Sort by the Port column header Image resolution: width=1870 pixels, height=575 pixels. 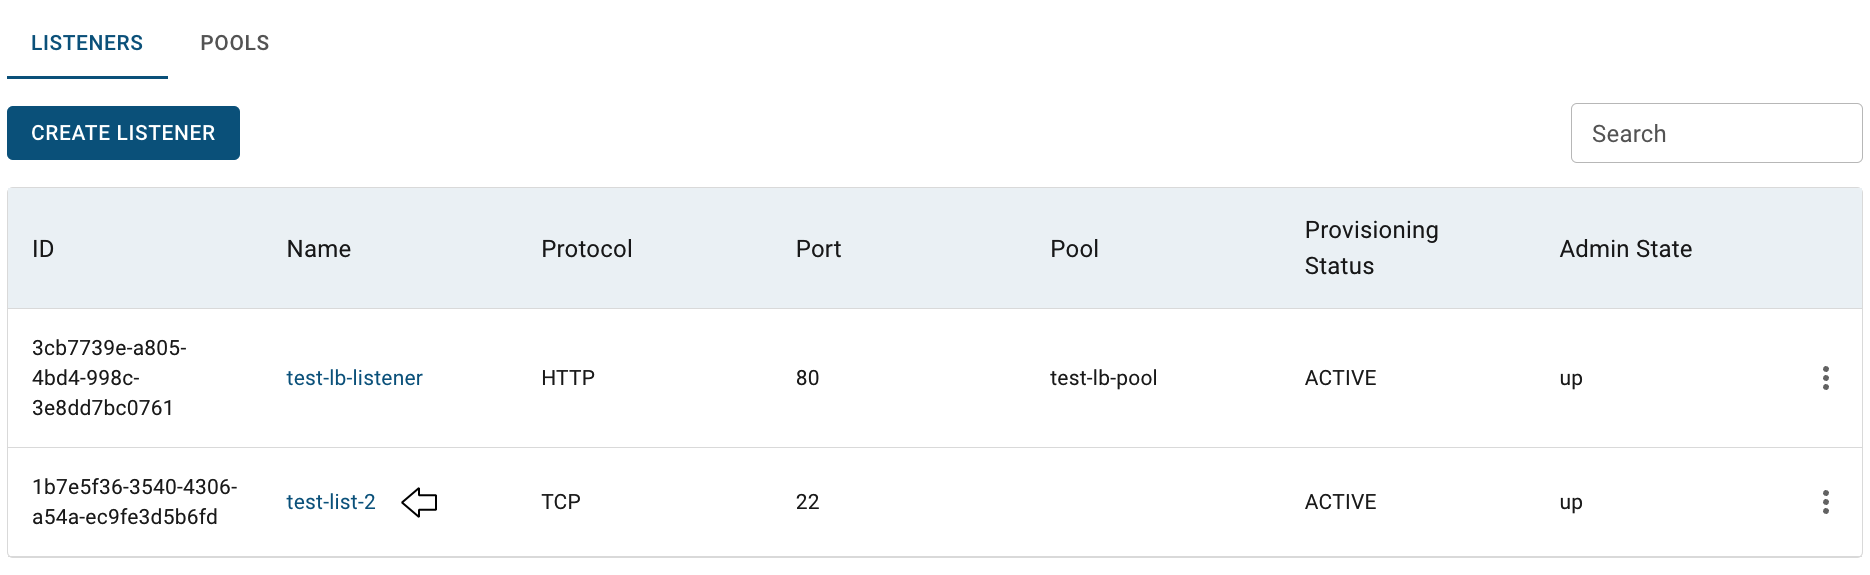pos(818,249)
